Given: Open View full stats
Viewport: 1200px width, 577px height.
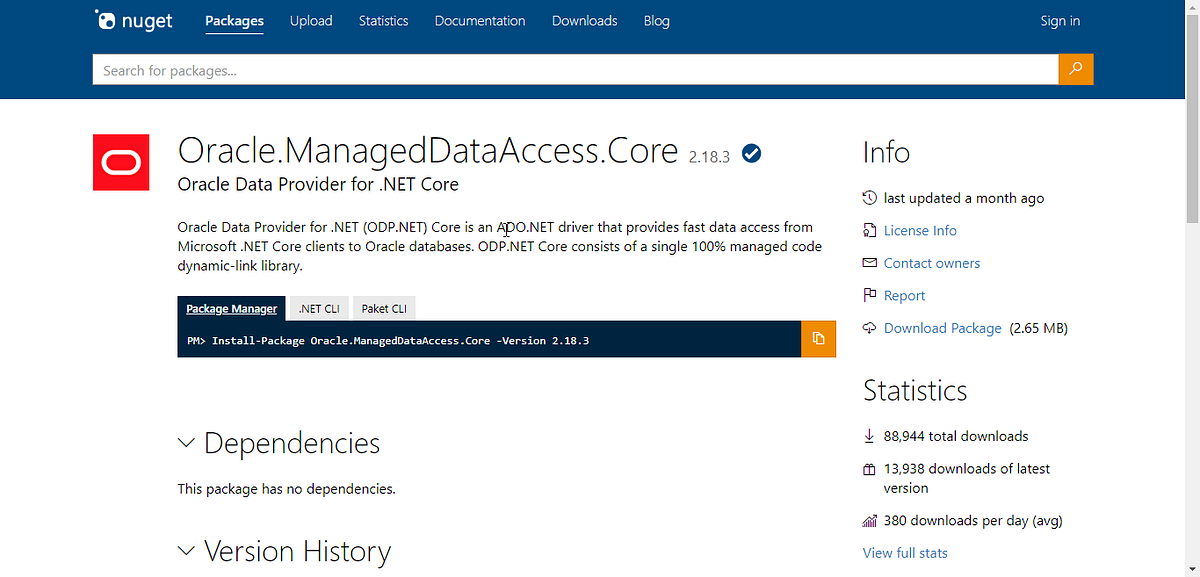Looking at the screenshot, I should [904, 552].
